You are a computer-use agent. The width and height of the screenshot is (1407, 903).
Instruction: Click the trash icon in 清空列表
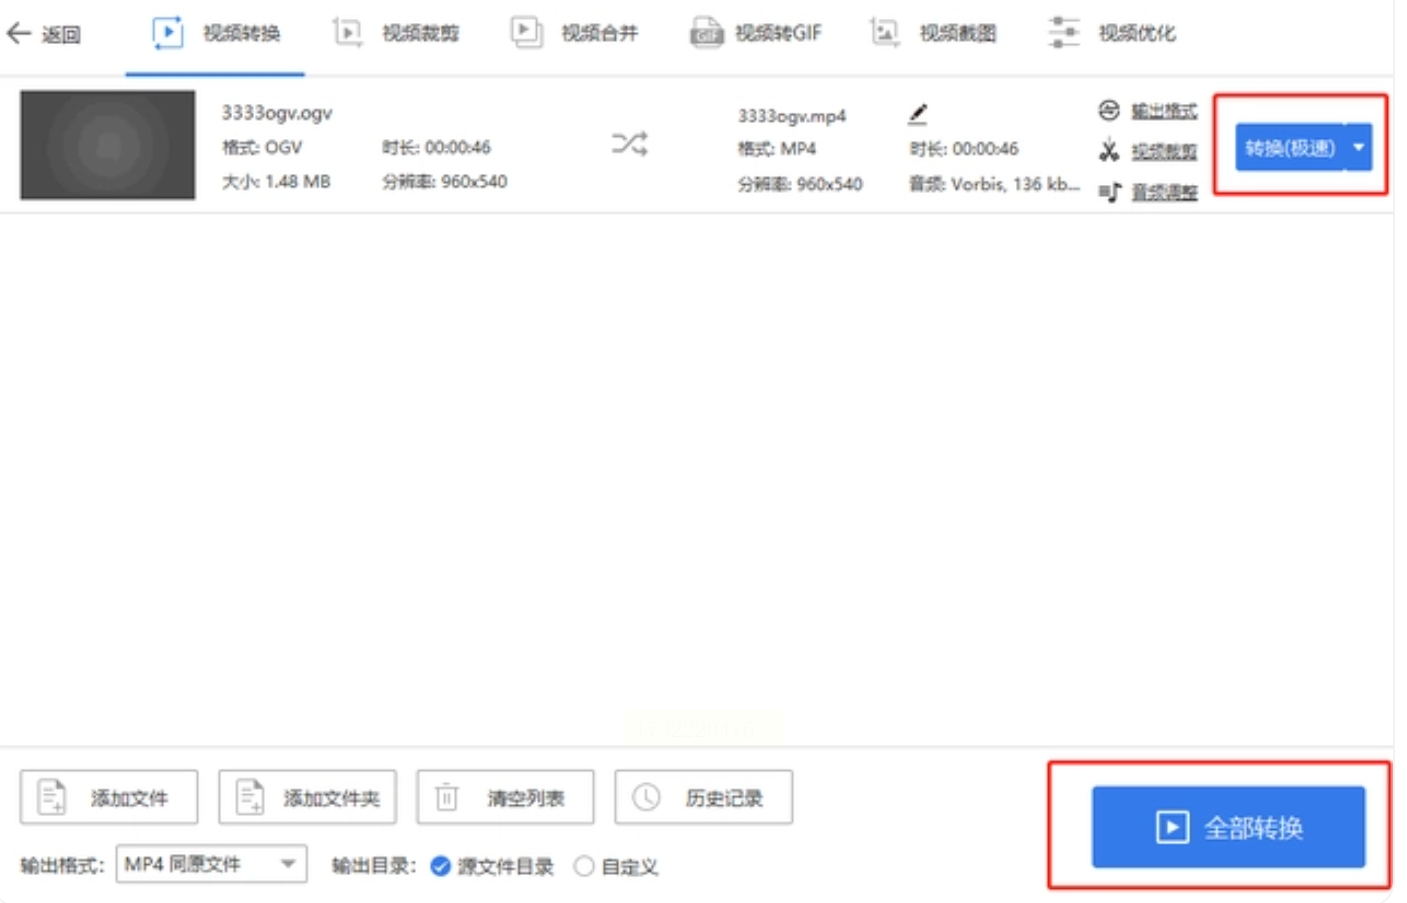point(447,797)
